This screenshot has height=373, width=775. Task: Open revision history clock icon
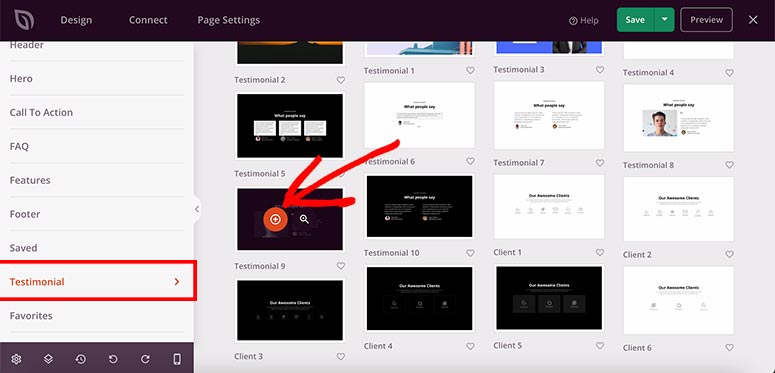tap(81, 359)
